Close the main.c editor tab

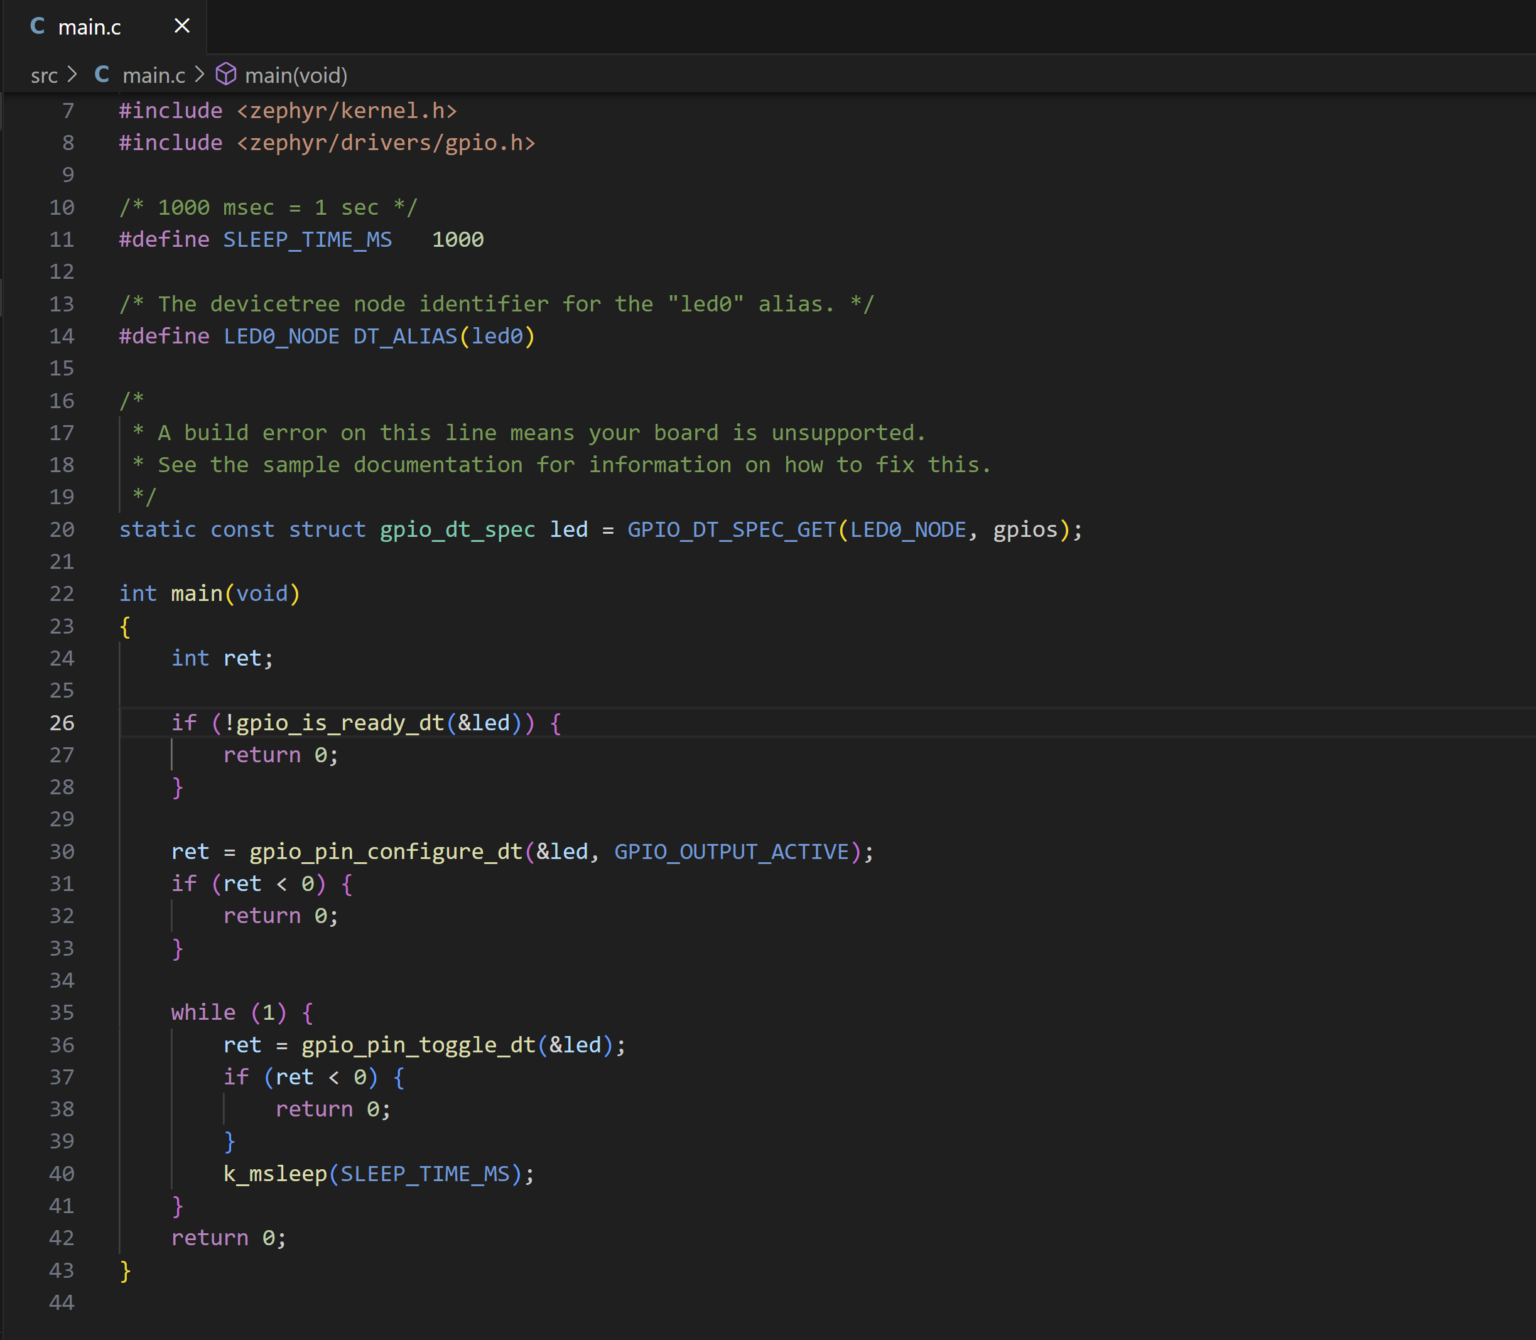click(x=181, y=26)
